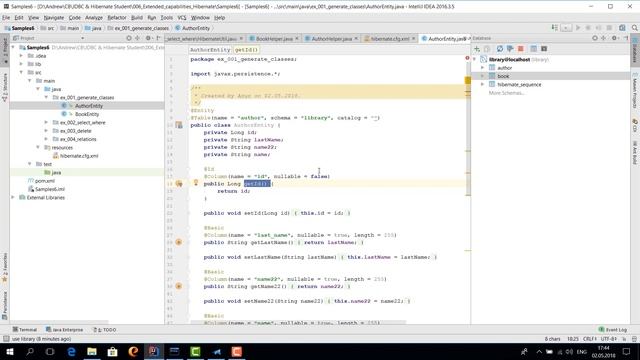This screenshot has height=360, width=640.
Task: Open the Java Enterprise tool window
Action: (x=64, y=329)
